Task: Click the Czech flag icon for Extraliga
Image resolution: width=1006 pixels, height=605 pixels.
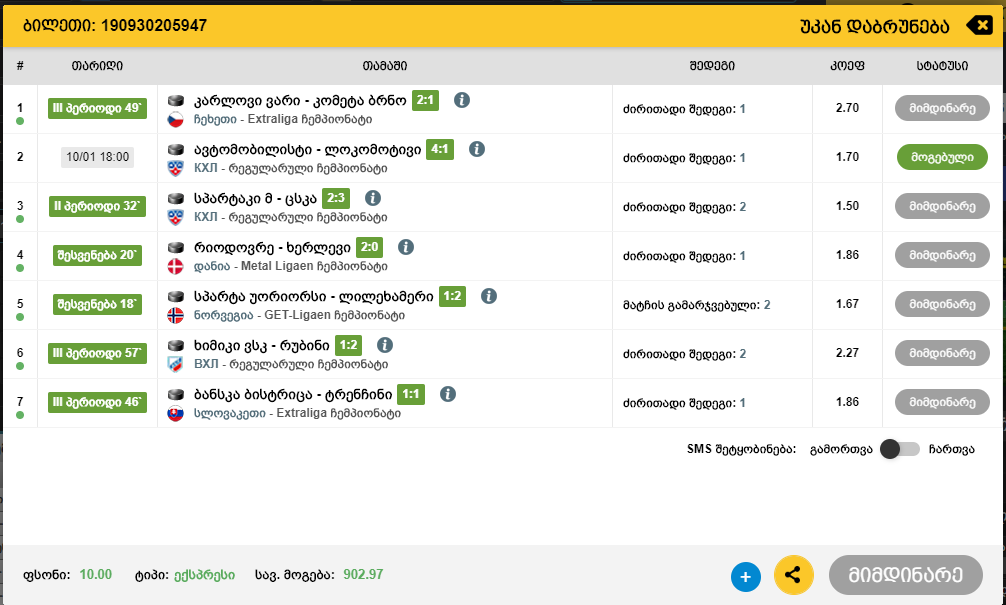Action: (x=175, y=119)
